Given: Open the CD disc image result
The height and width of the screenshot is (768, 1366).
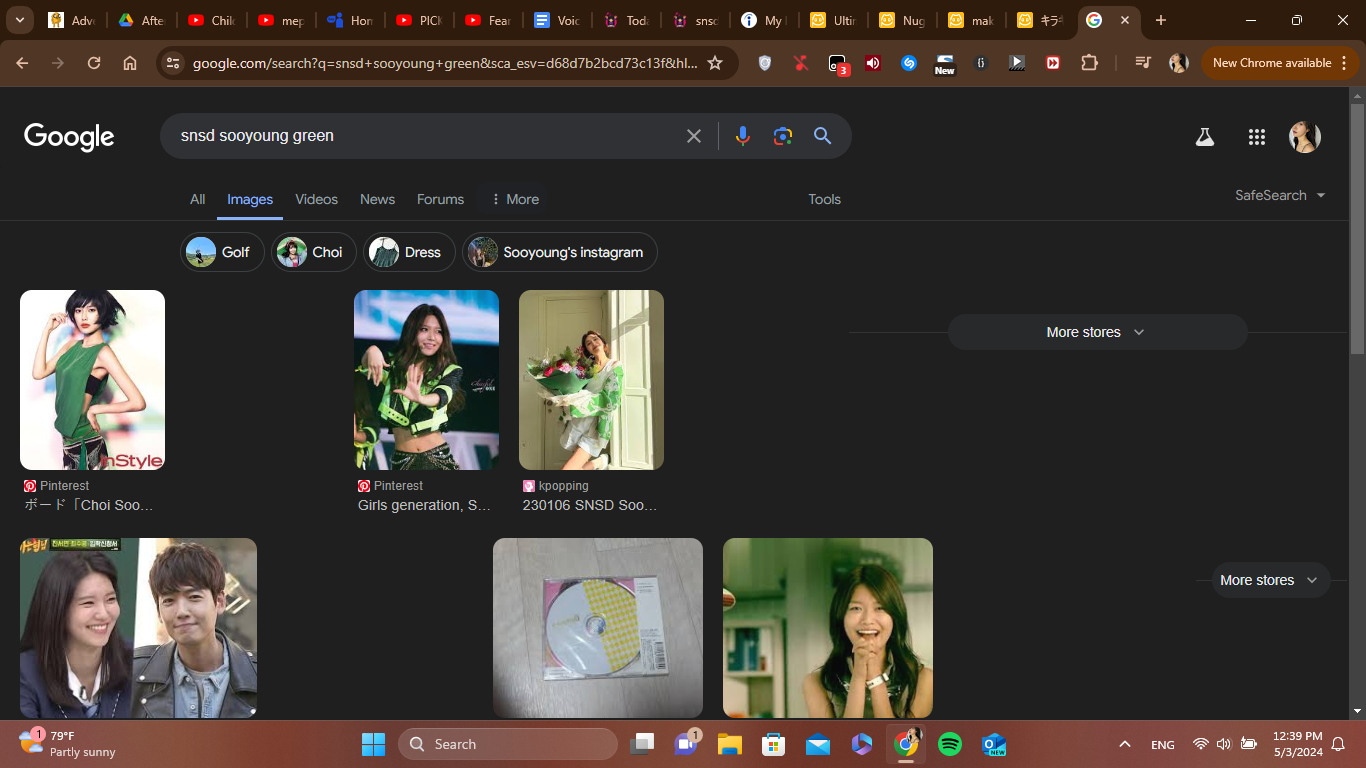Looking at the screenshot, I should point(598,628).
